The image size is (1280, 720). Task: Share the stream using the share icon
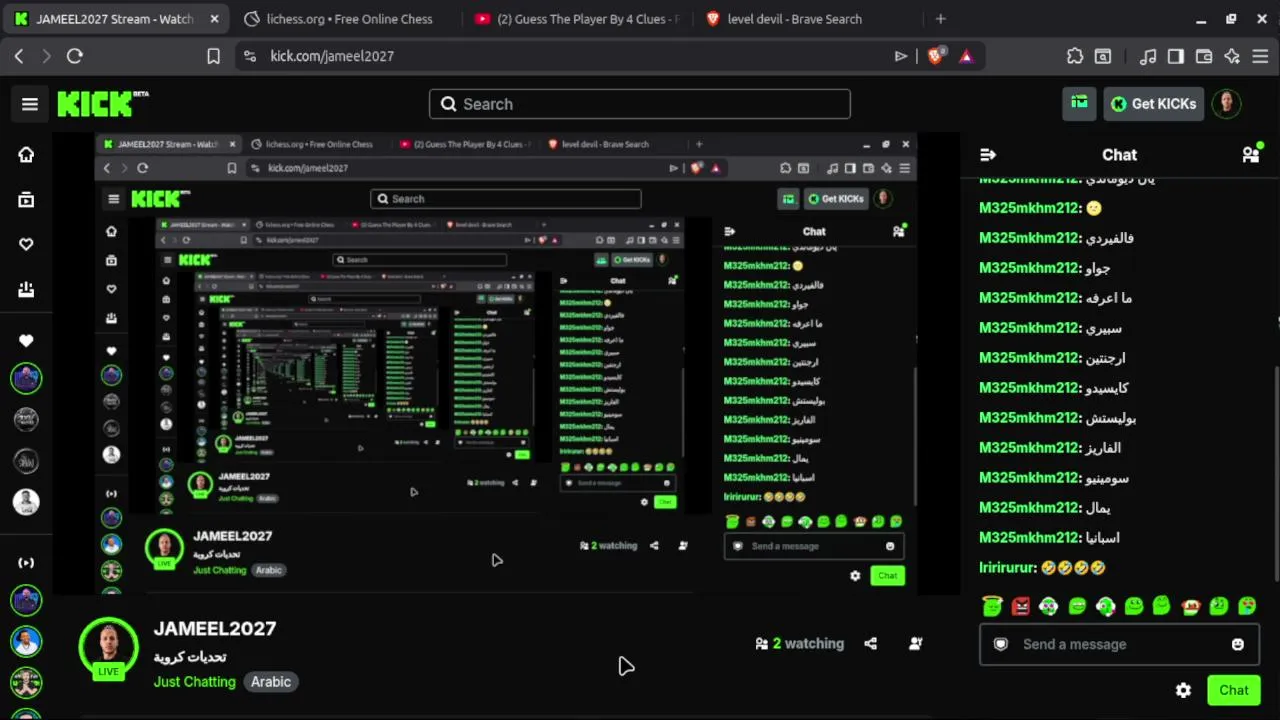click(870, 644)
